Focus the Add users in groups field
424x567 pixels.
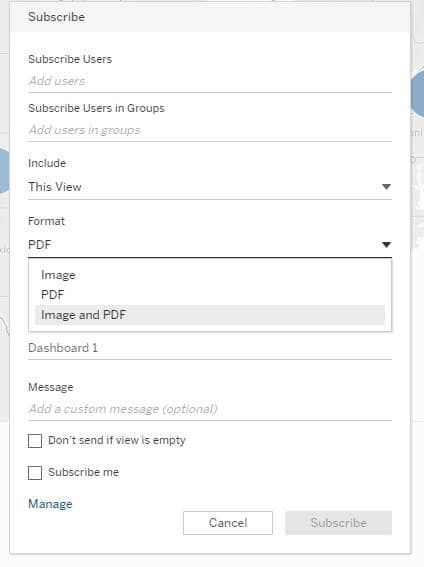(x=210, y=130)
